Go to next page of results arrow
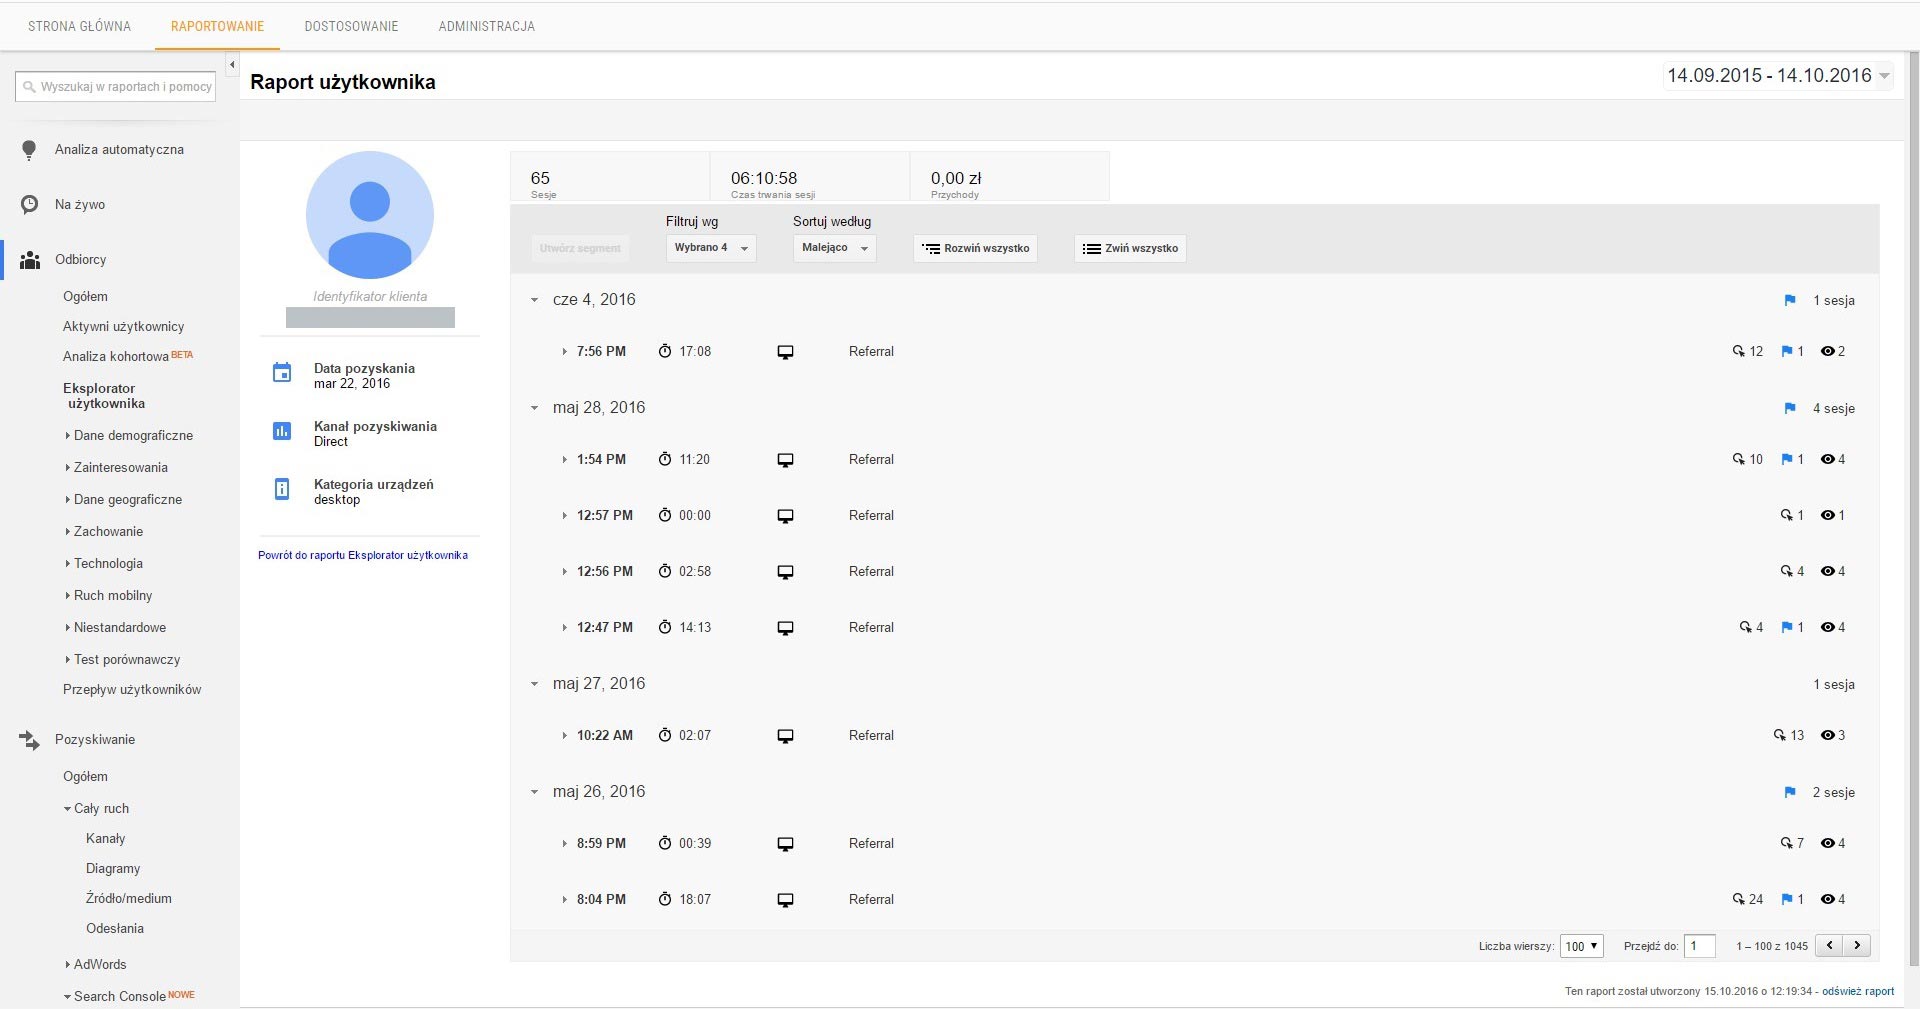Image resolution: width=1920 pixels, height=1010 pixels. pyautogui.click(x=1857, y=945)
